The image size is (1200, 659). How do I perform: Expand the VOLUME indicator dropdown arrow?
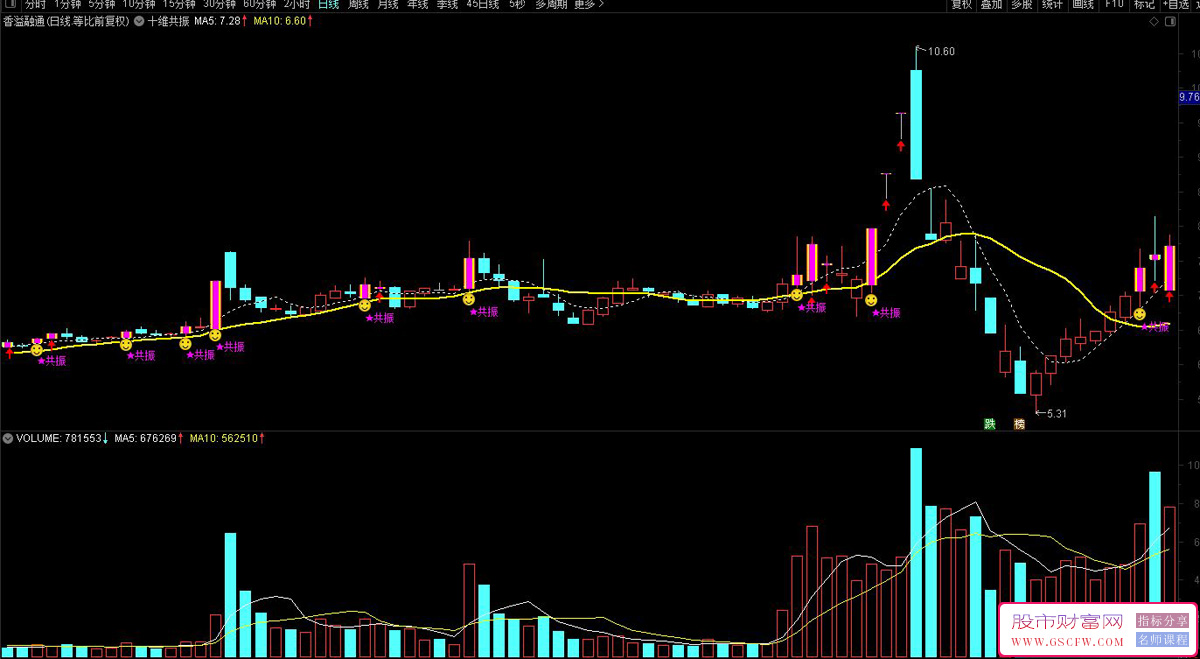click(x=9, y=438)
